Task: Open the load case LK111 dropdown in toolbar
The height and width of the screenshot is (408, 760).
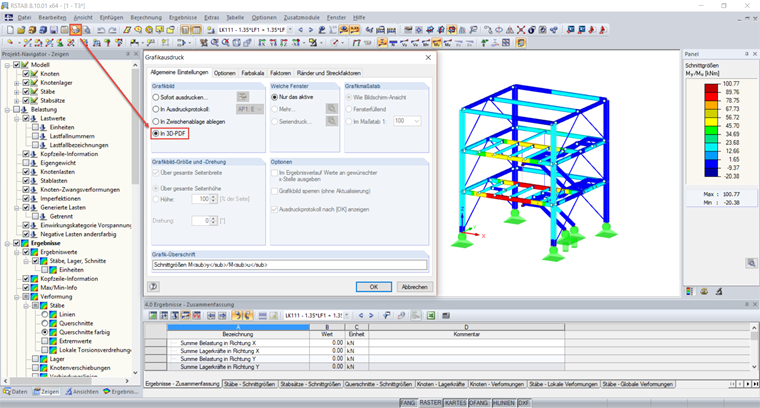Action: 290,30
